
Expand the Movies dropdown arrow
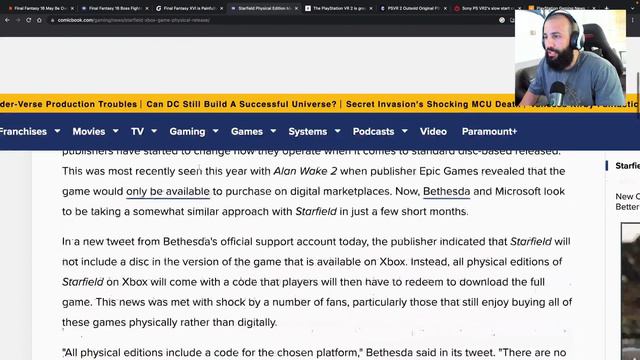(x=116, y=131)
